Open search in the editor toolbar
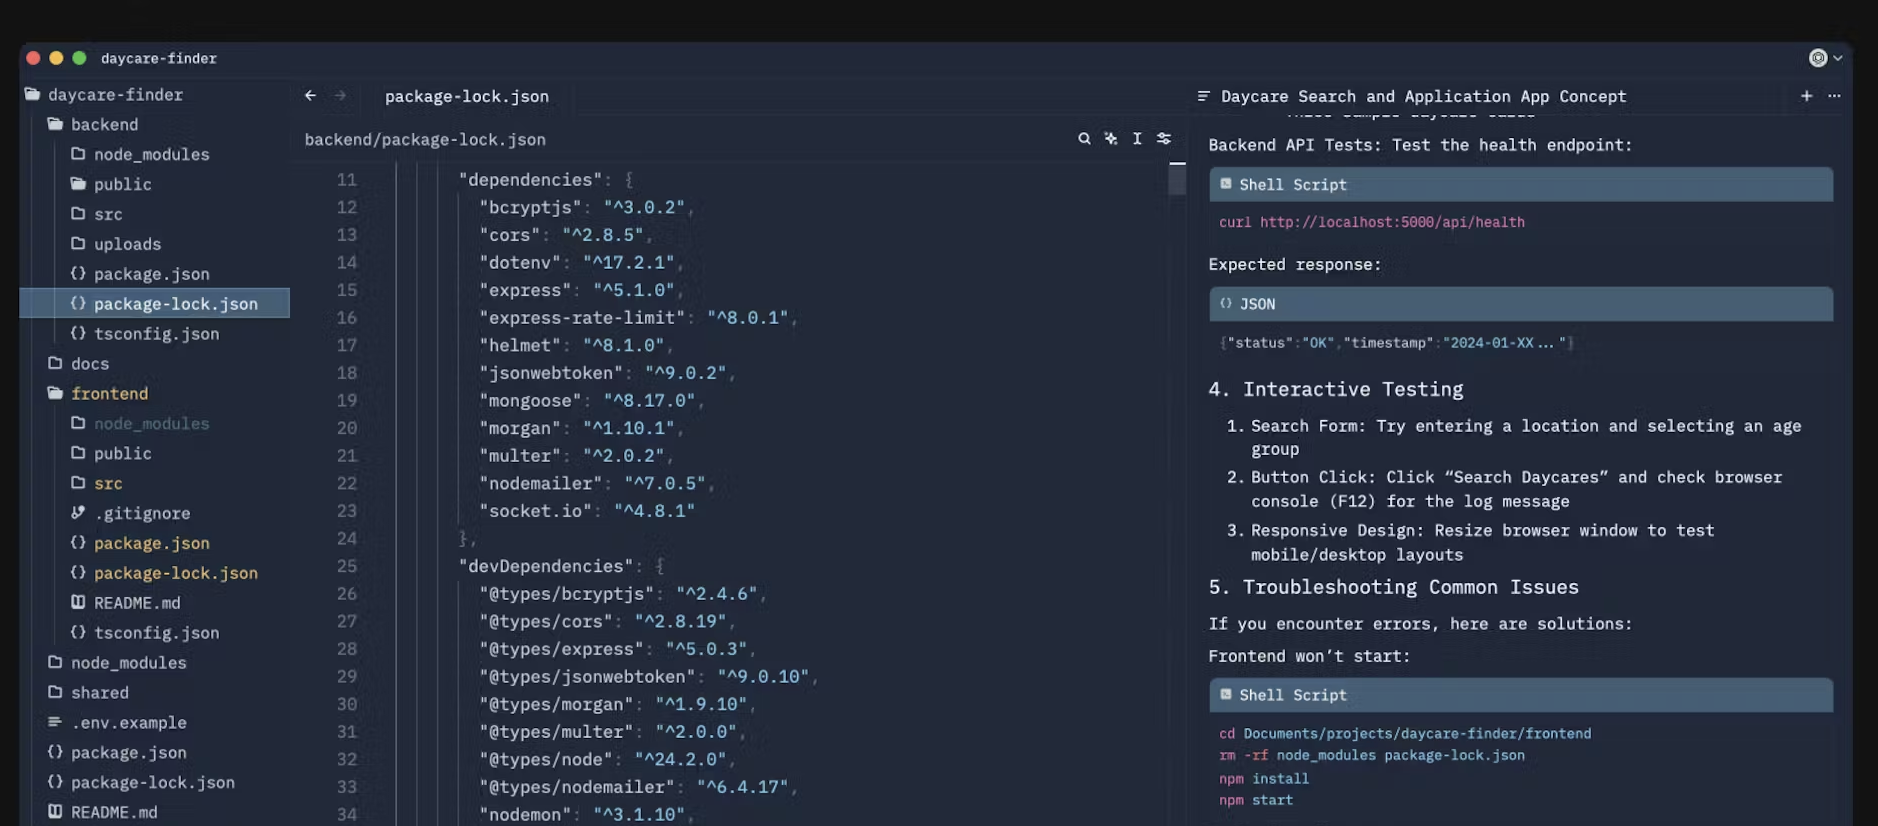 (x=1084, y=139)
